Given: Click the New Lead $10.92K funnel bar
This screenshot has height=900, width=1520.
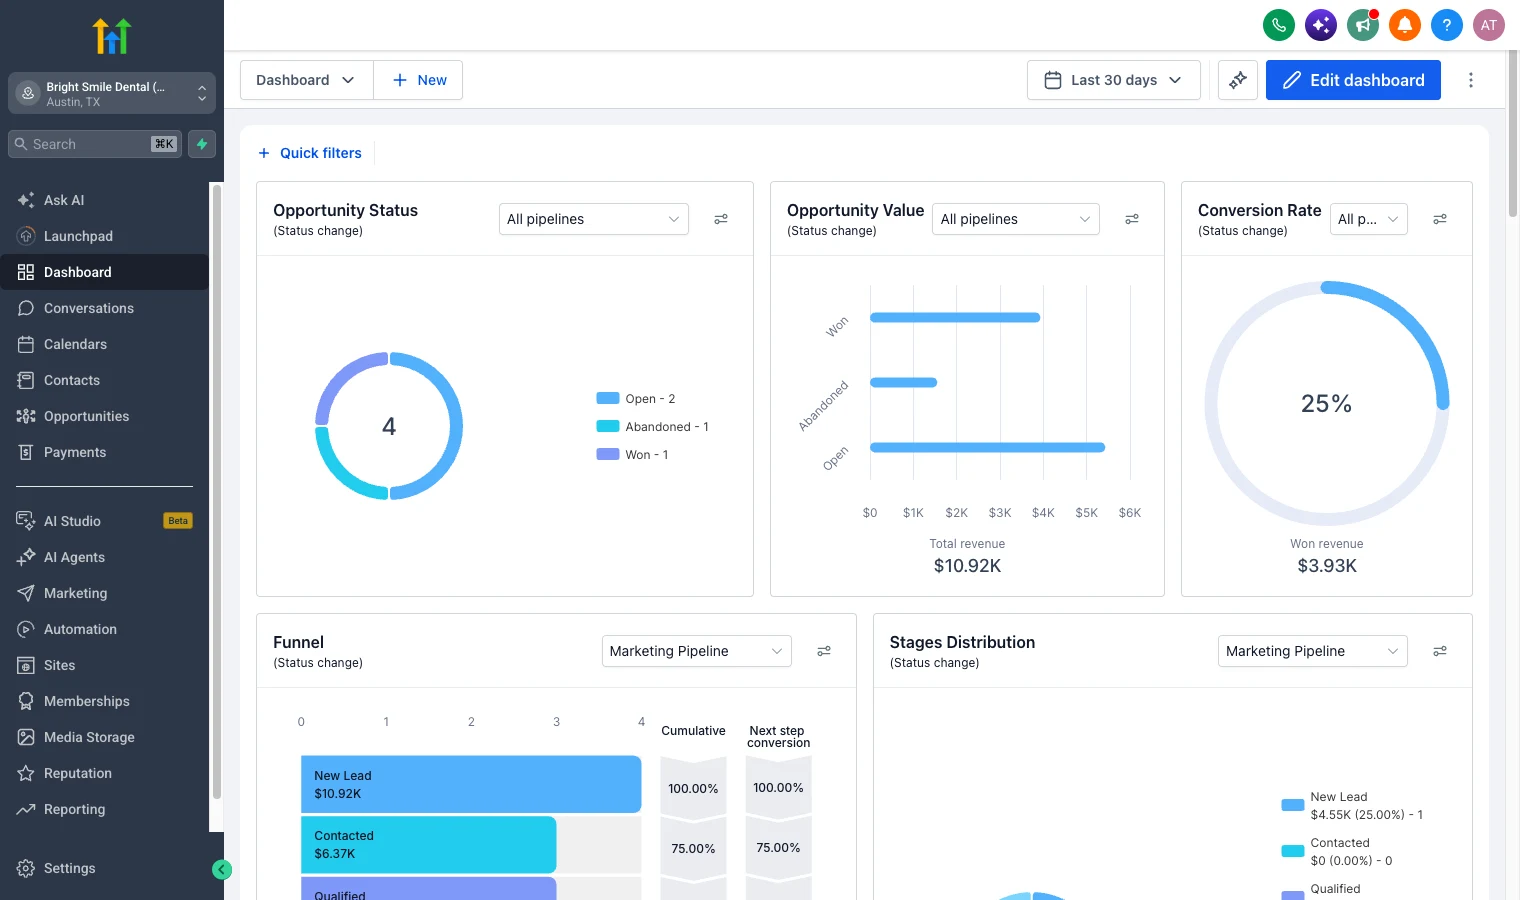Looking at the screenshot, I should [471, 784].
